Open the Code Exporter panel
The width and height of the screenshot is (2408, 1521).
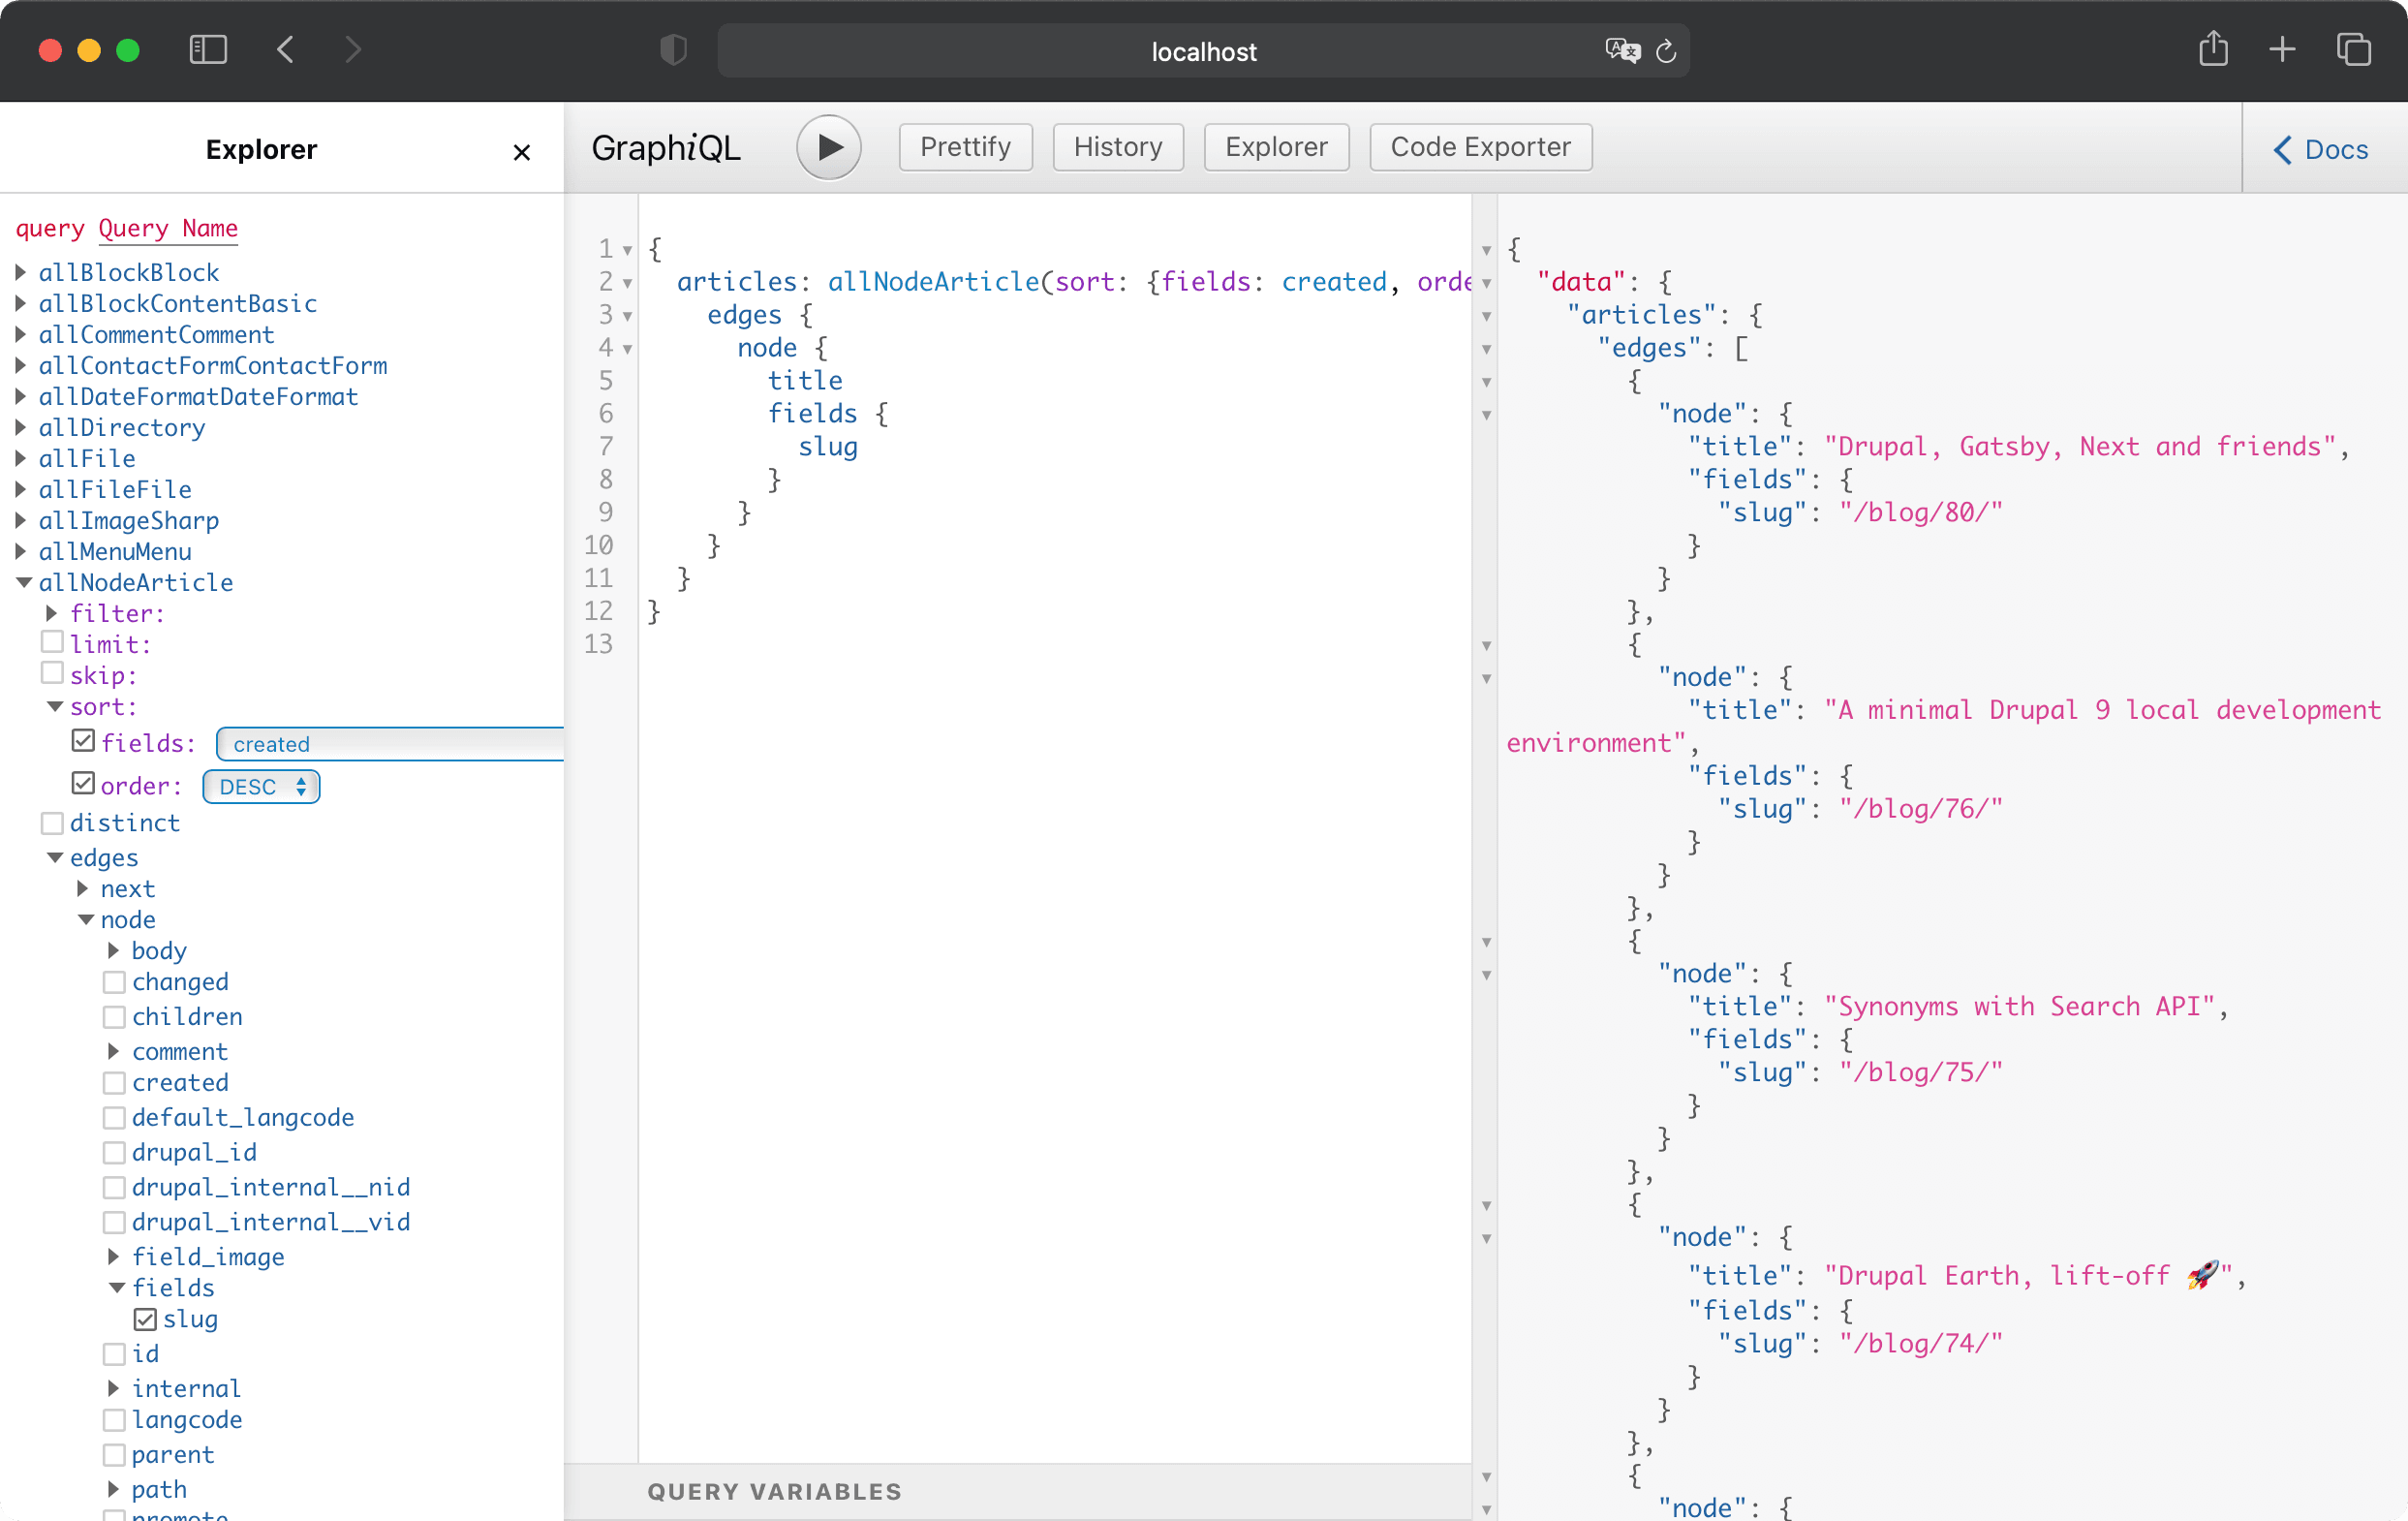coord(1482,145)
